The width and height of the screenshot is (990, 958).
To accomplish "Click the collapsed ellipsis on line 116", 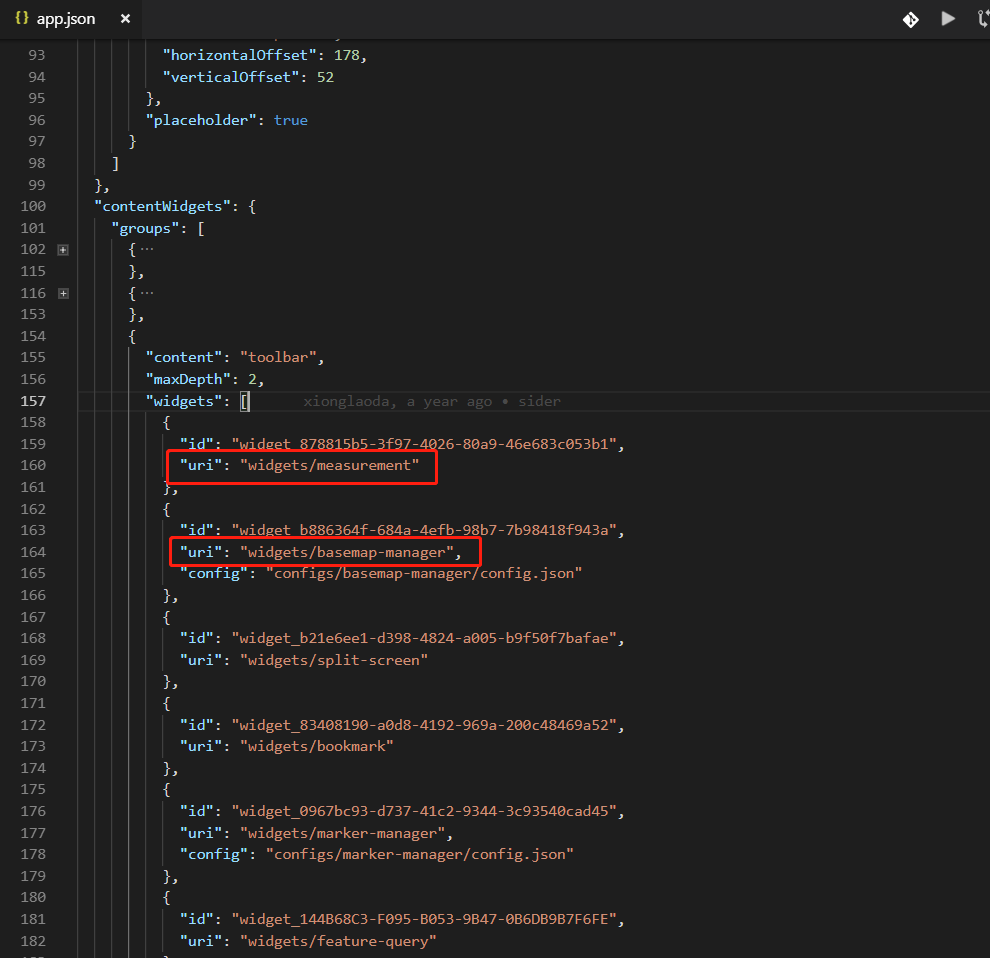I will click(146, 293).
